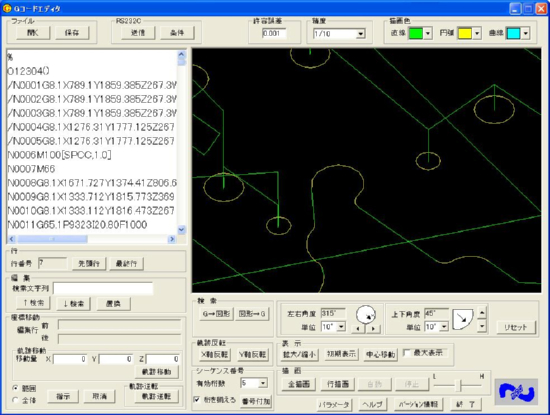Click the リセット button
The image size is (550, 415).
pyautogui.click(x=516, y=327)
